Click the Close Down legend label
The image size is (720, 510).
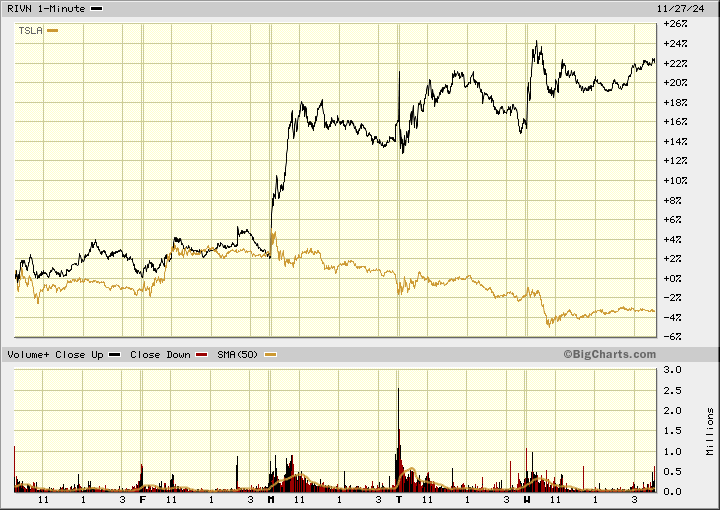[160, 355]
